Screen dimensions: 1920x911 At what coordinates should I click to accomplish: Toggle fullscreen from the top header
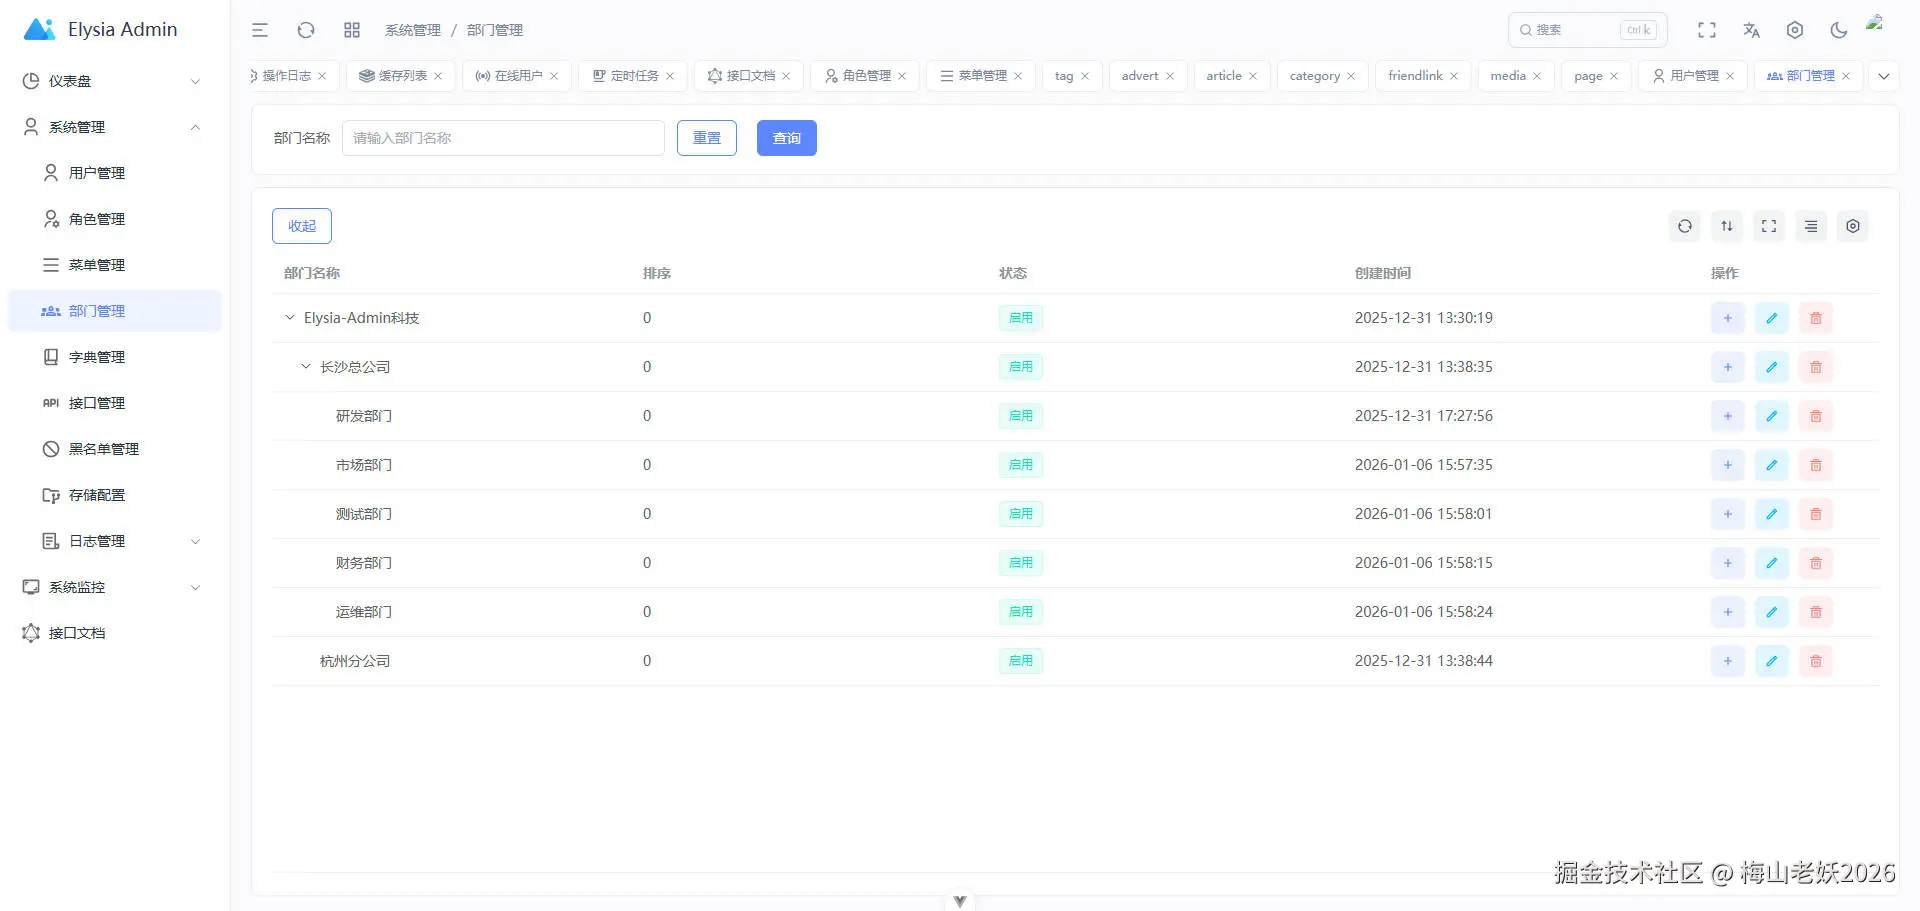1707,30
